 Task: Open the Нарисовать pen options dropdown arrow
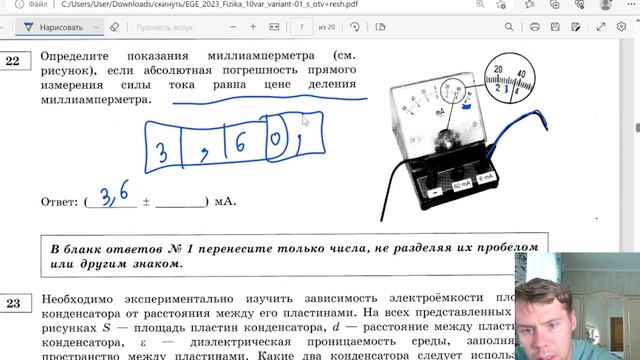(x=96, y=27)
